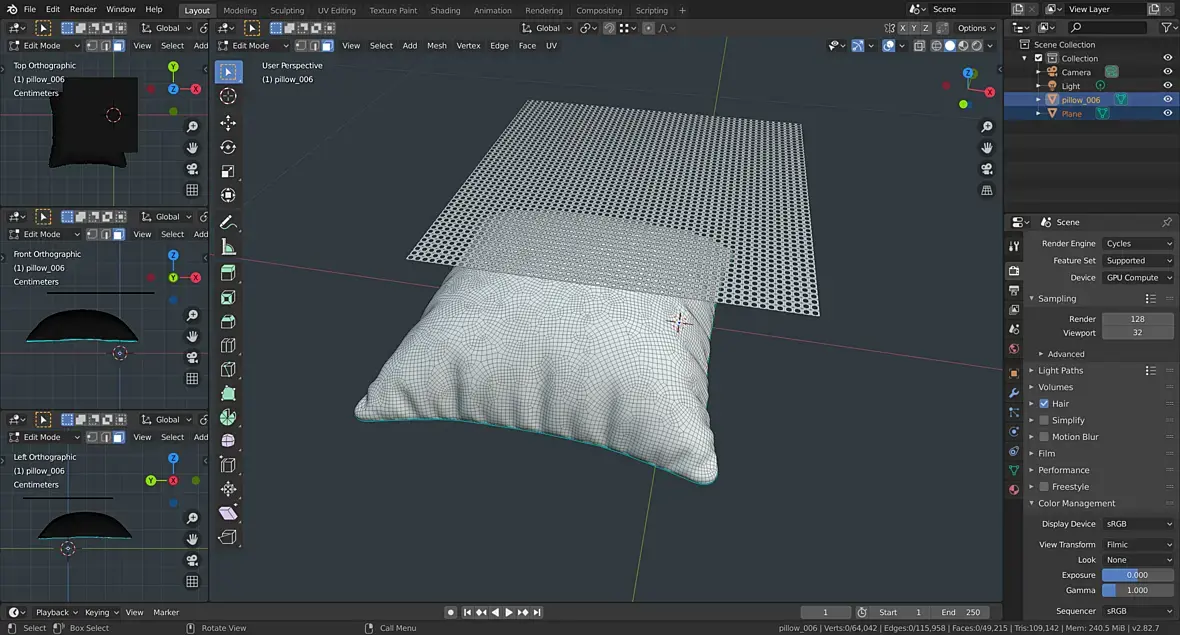
Task: Hide the Light object in outliner
Action: [x=1167, y=86]
